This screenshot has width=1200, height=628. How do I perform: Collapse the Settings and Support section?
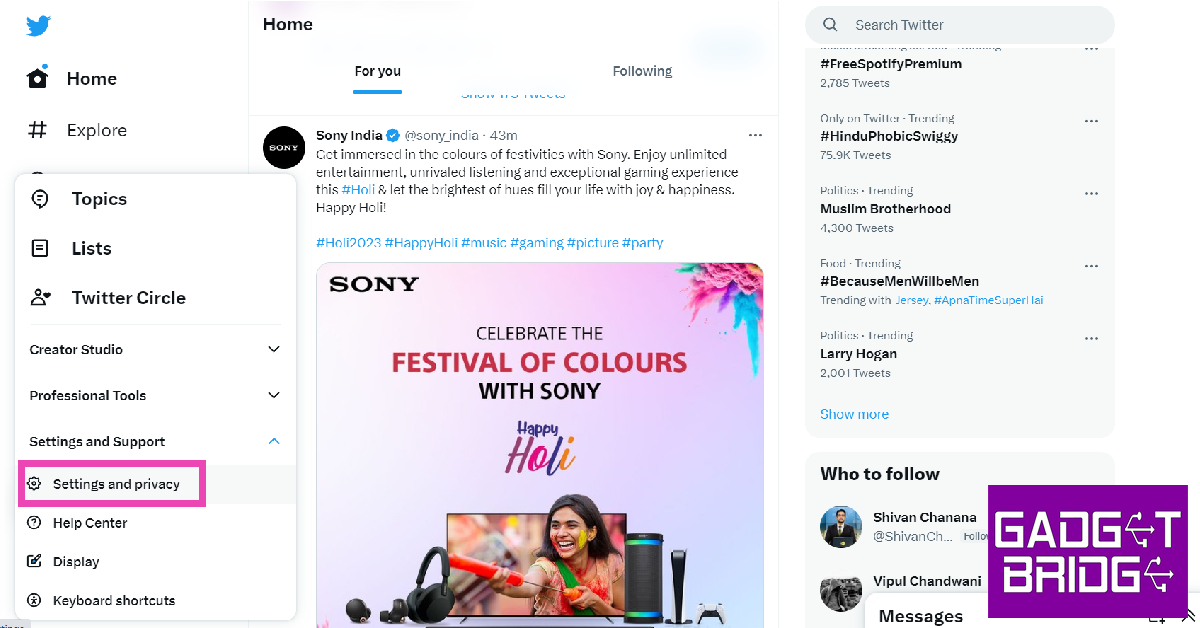click(x=274, y=441)
